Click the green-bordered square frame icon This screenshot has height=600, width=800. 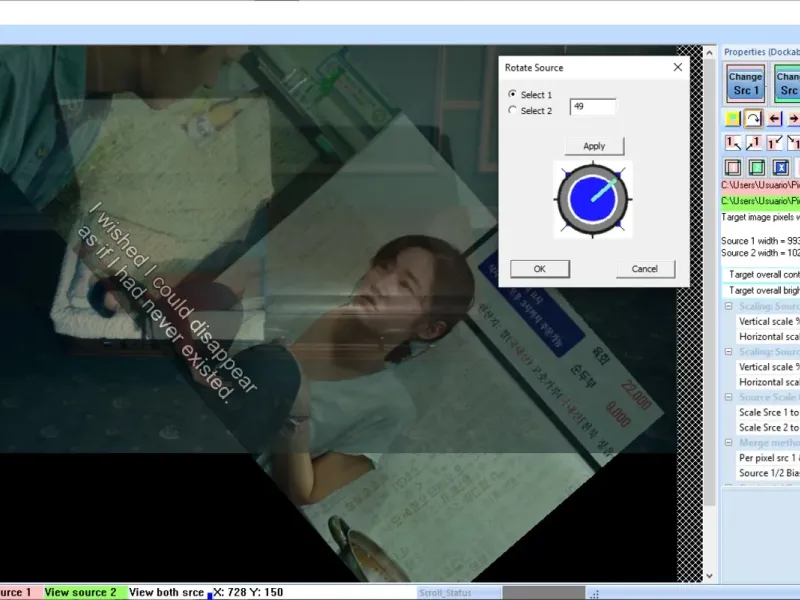click(x=757, y=167)
